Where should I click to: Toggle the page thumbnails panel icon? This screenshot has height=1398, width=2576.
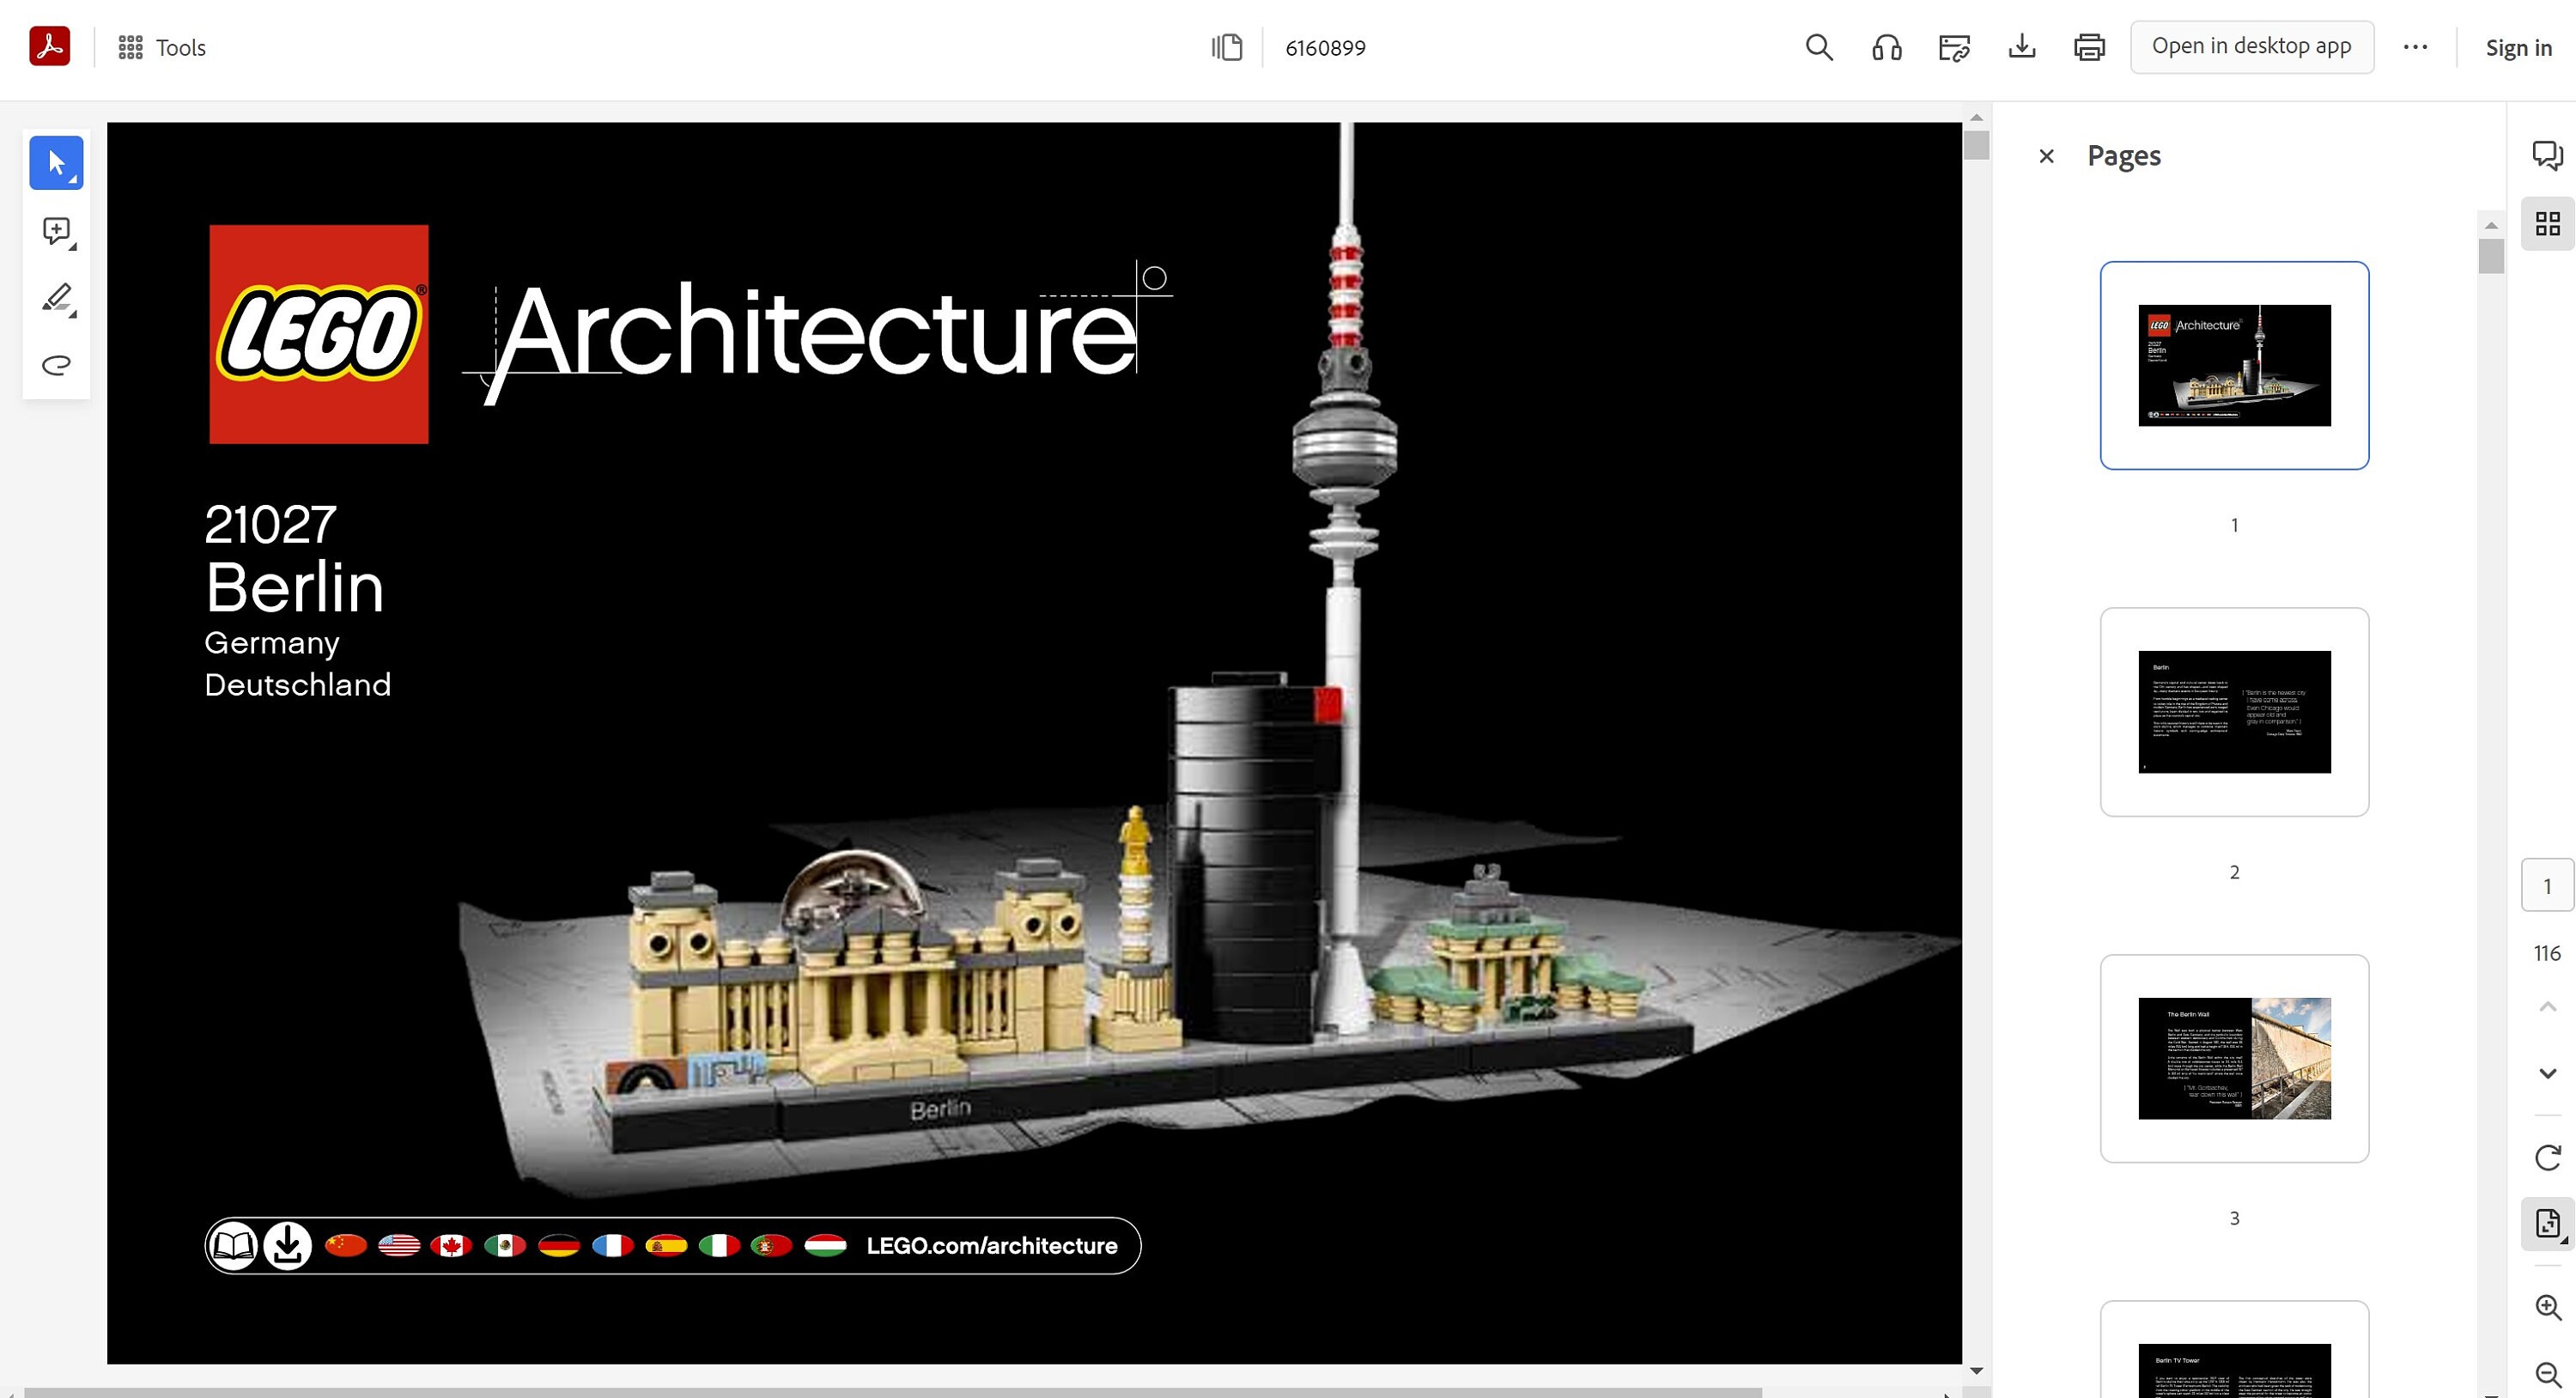tap(2547, 223)
